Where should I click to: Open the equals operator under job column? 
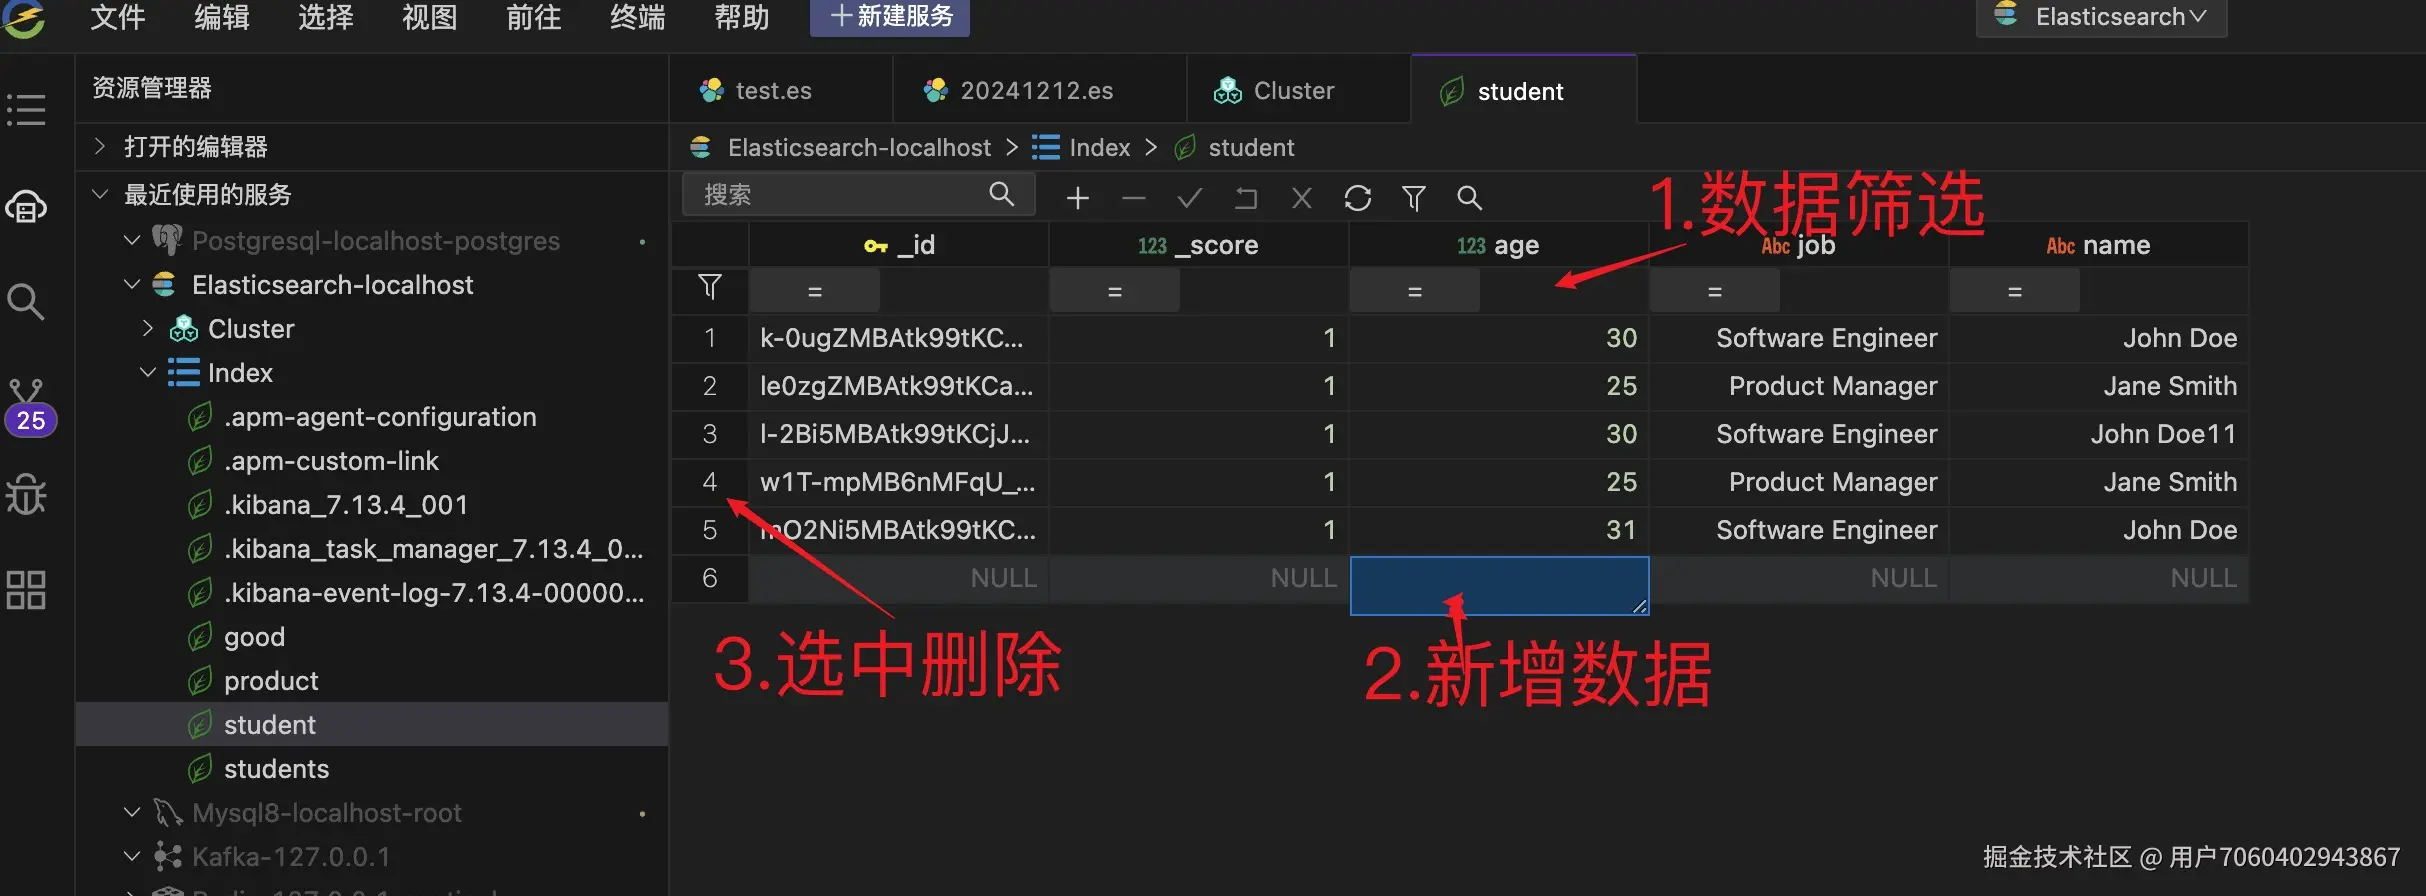[1715, 292]
